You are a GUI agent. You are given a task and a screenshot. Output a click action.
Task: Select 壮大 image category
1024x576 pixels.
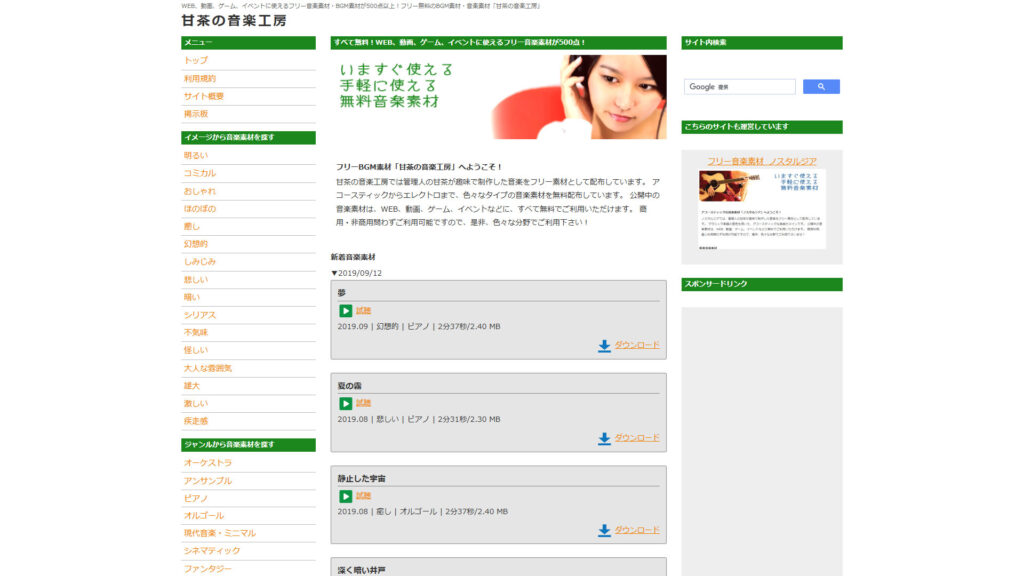(x=191, y=386)
